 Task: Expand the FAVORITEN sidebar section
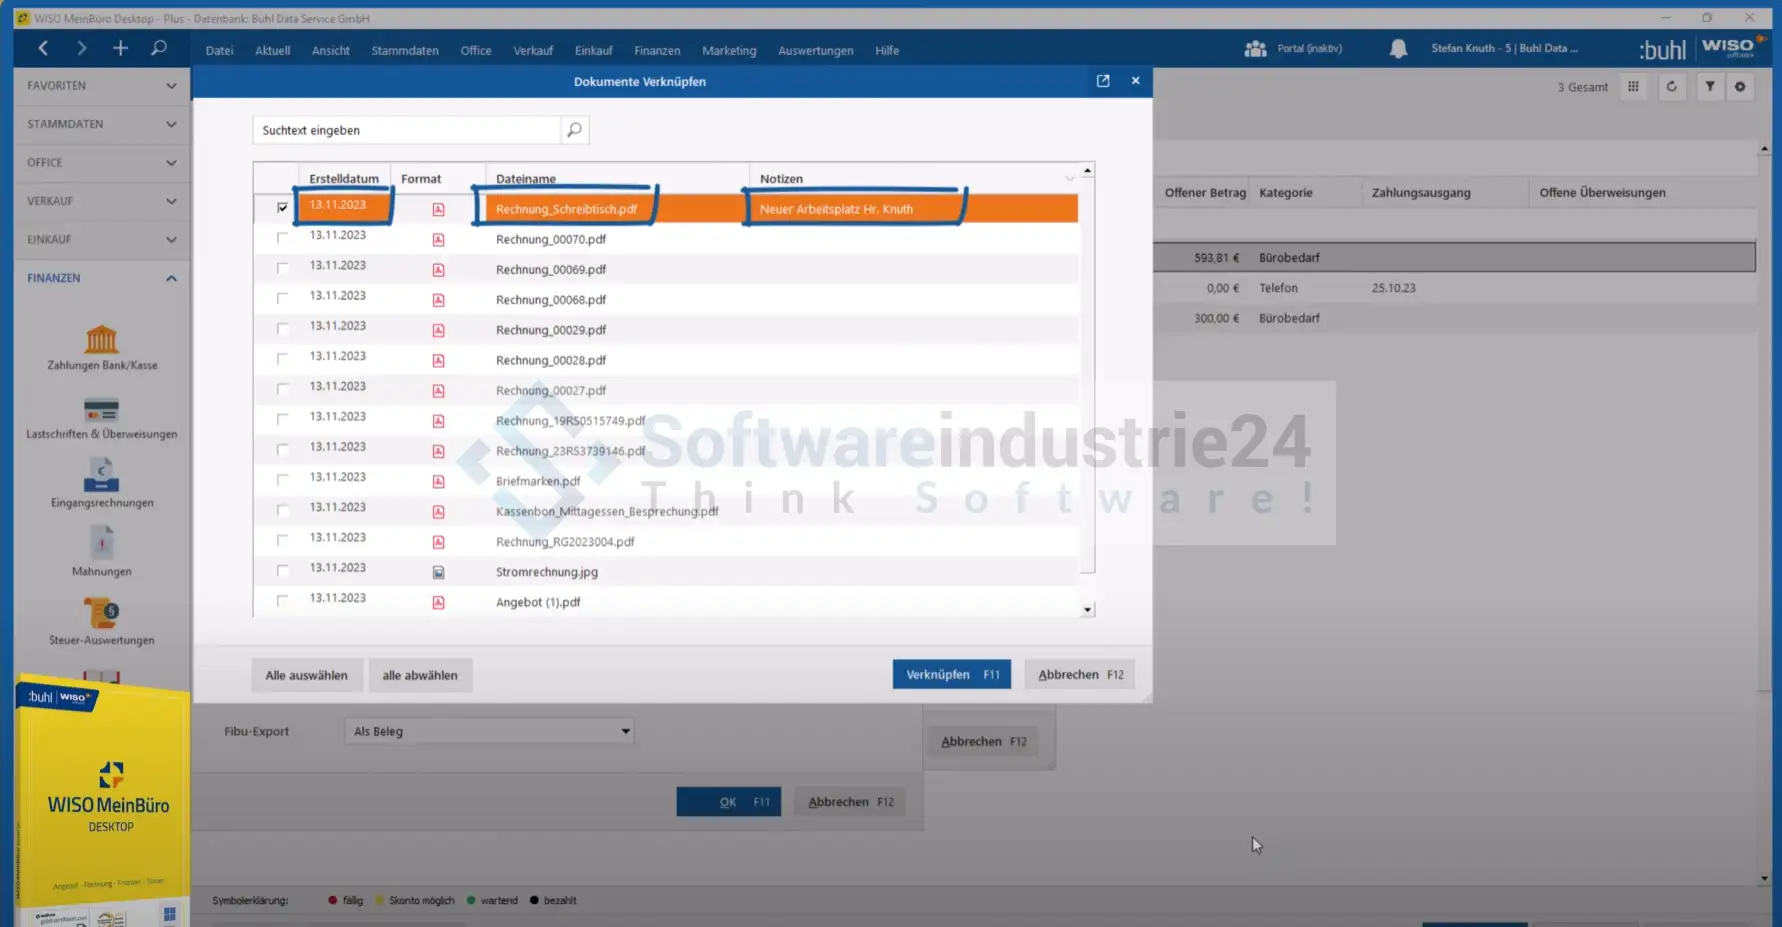click(x=171, y=86)
